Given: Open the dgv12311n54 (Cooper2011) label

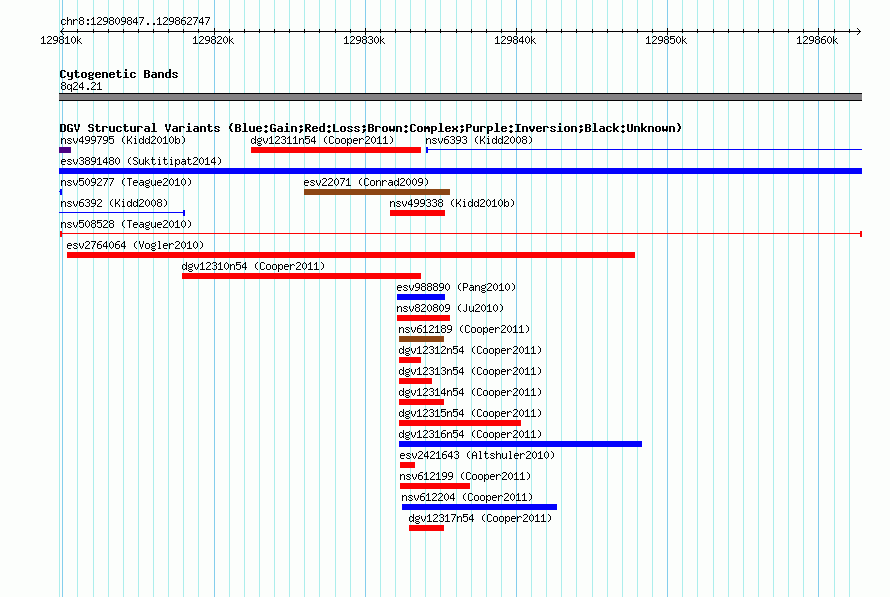Looking at the screenshot, I should pyautogui.click(x=322, y=140).
